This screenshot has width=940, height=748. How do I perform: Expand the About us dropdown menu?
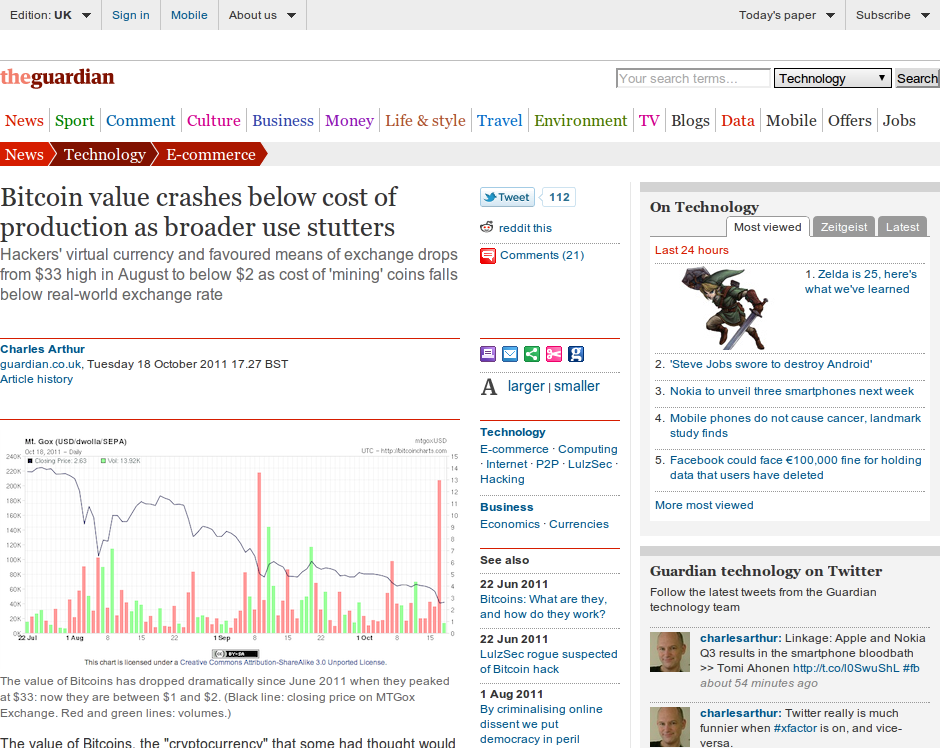pos(262,15)
